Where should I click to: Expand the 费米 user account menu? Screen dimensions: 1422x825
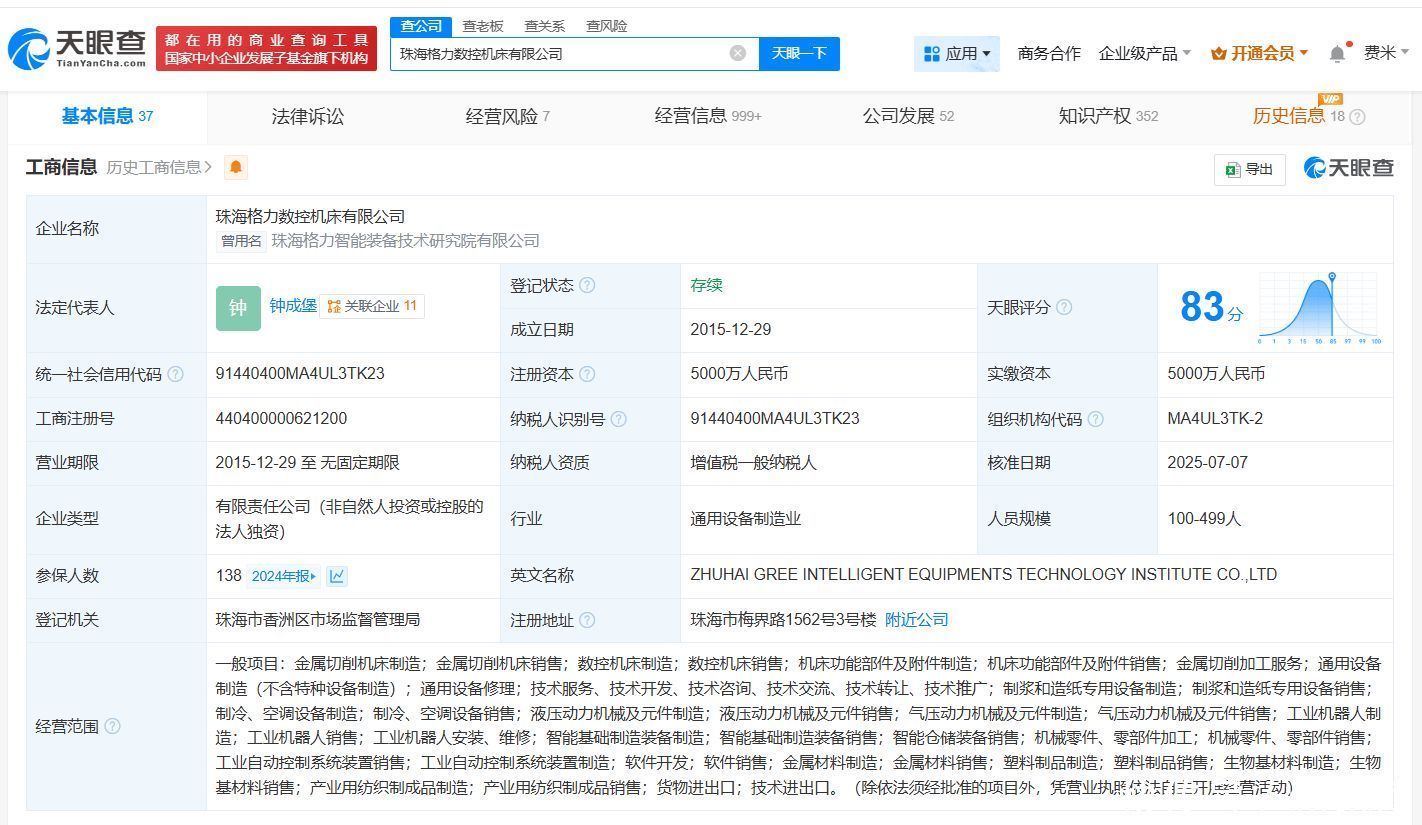pos(1387,52)
